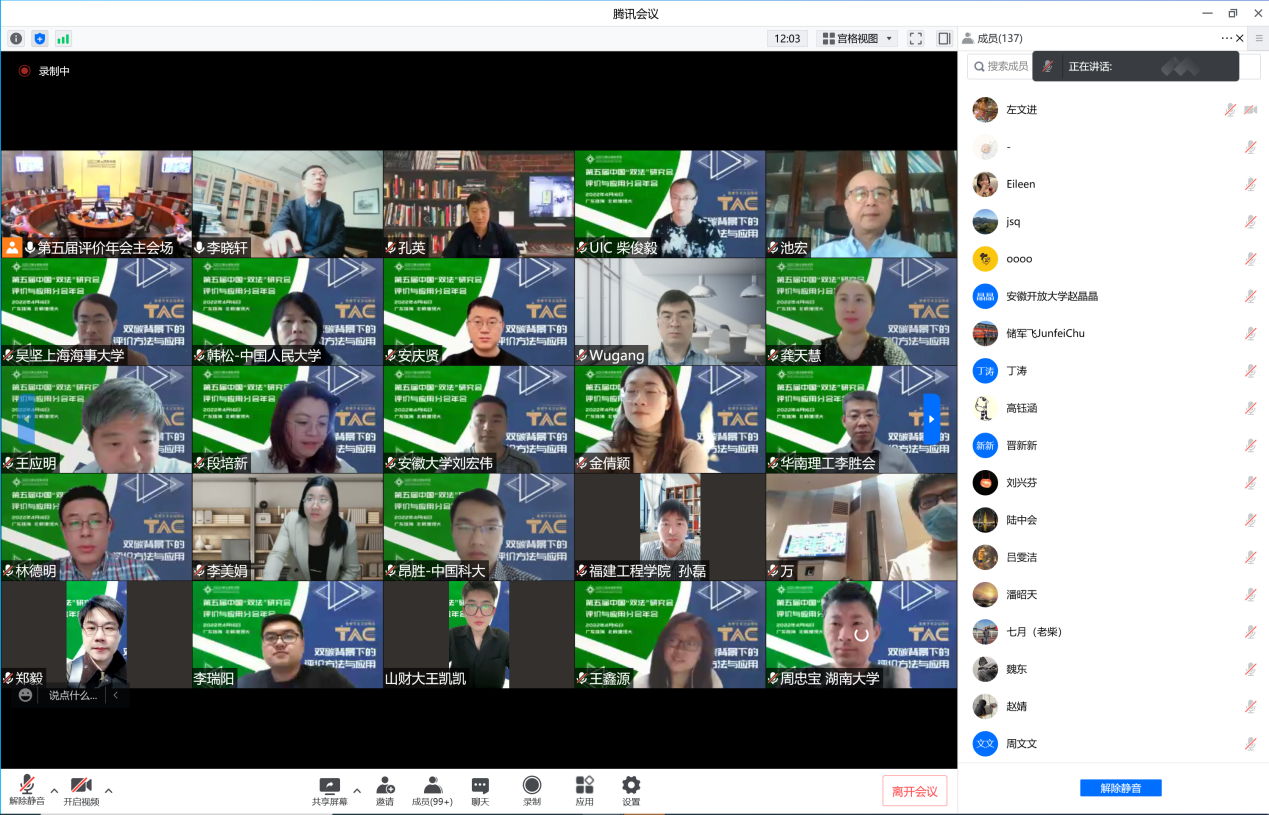
Task: Check the green network signal icon
Action: tap(63, 39)
